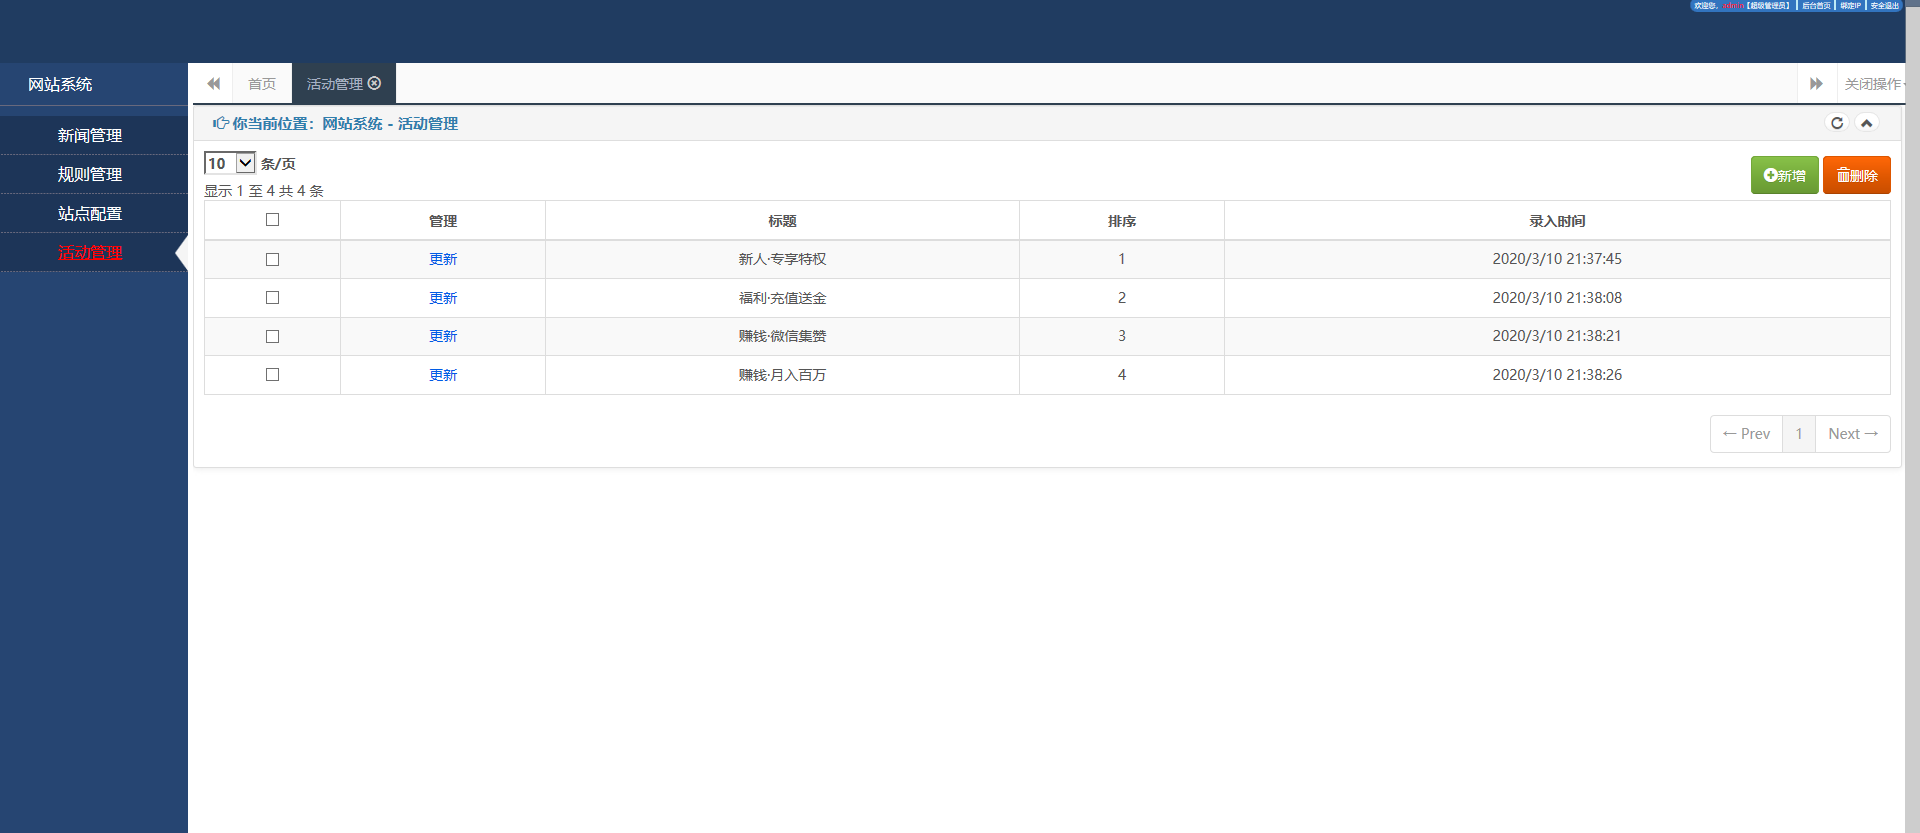The image size is (1920, 833).
Task: Click 安全退出 logout link at top right
Action: pos(1884,6)
